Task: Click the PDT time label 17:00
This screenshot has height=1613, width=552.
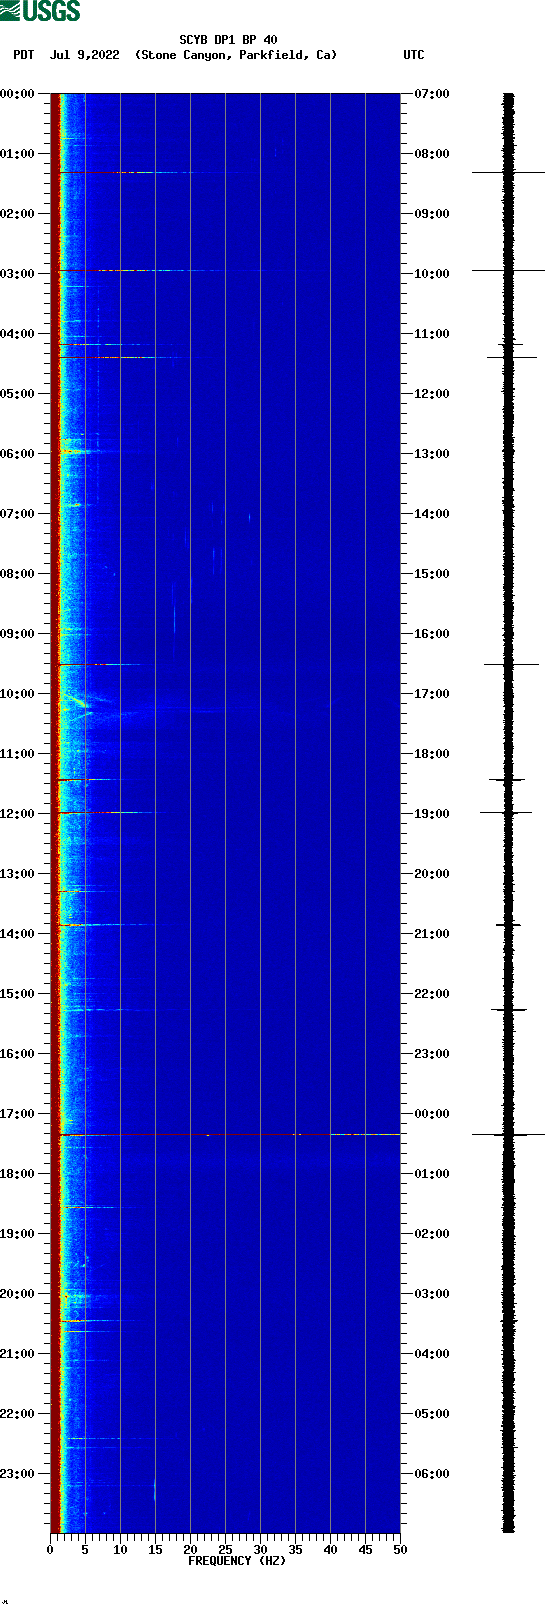Action: 18,1114
